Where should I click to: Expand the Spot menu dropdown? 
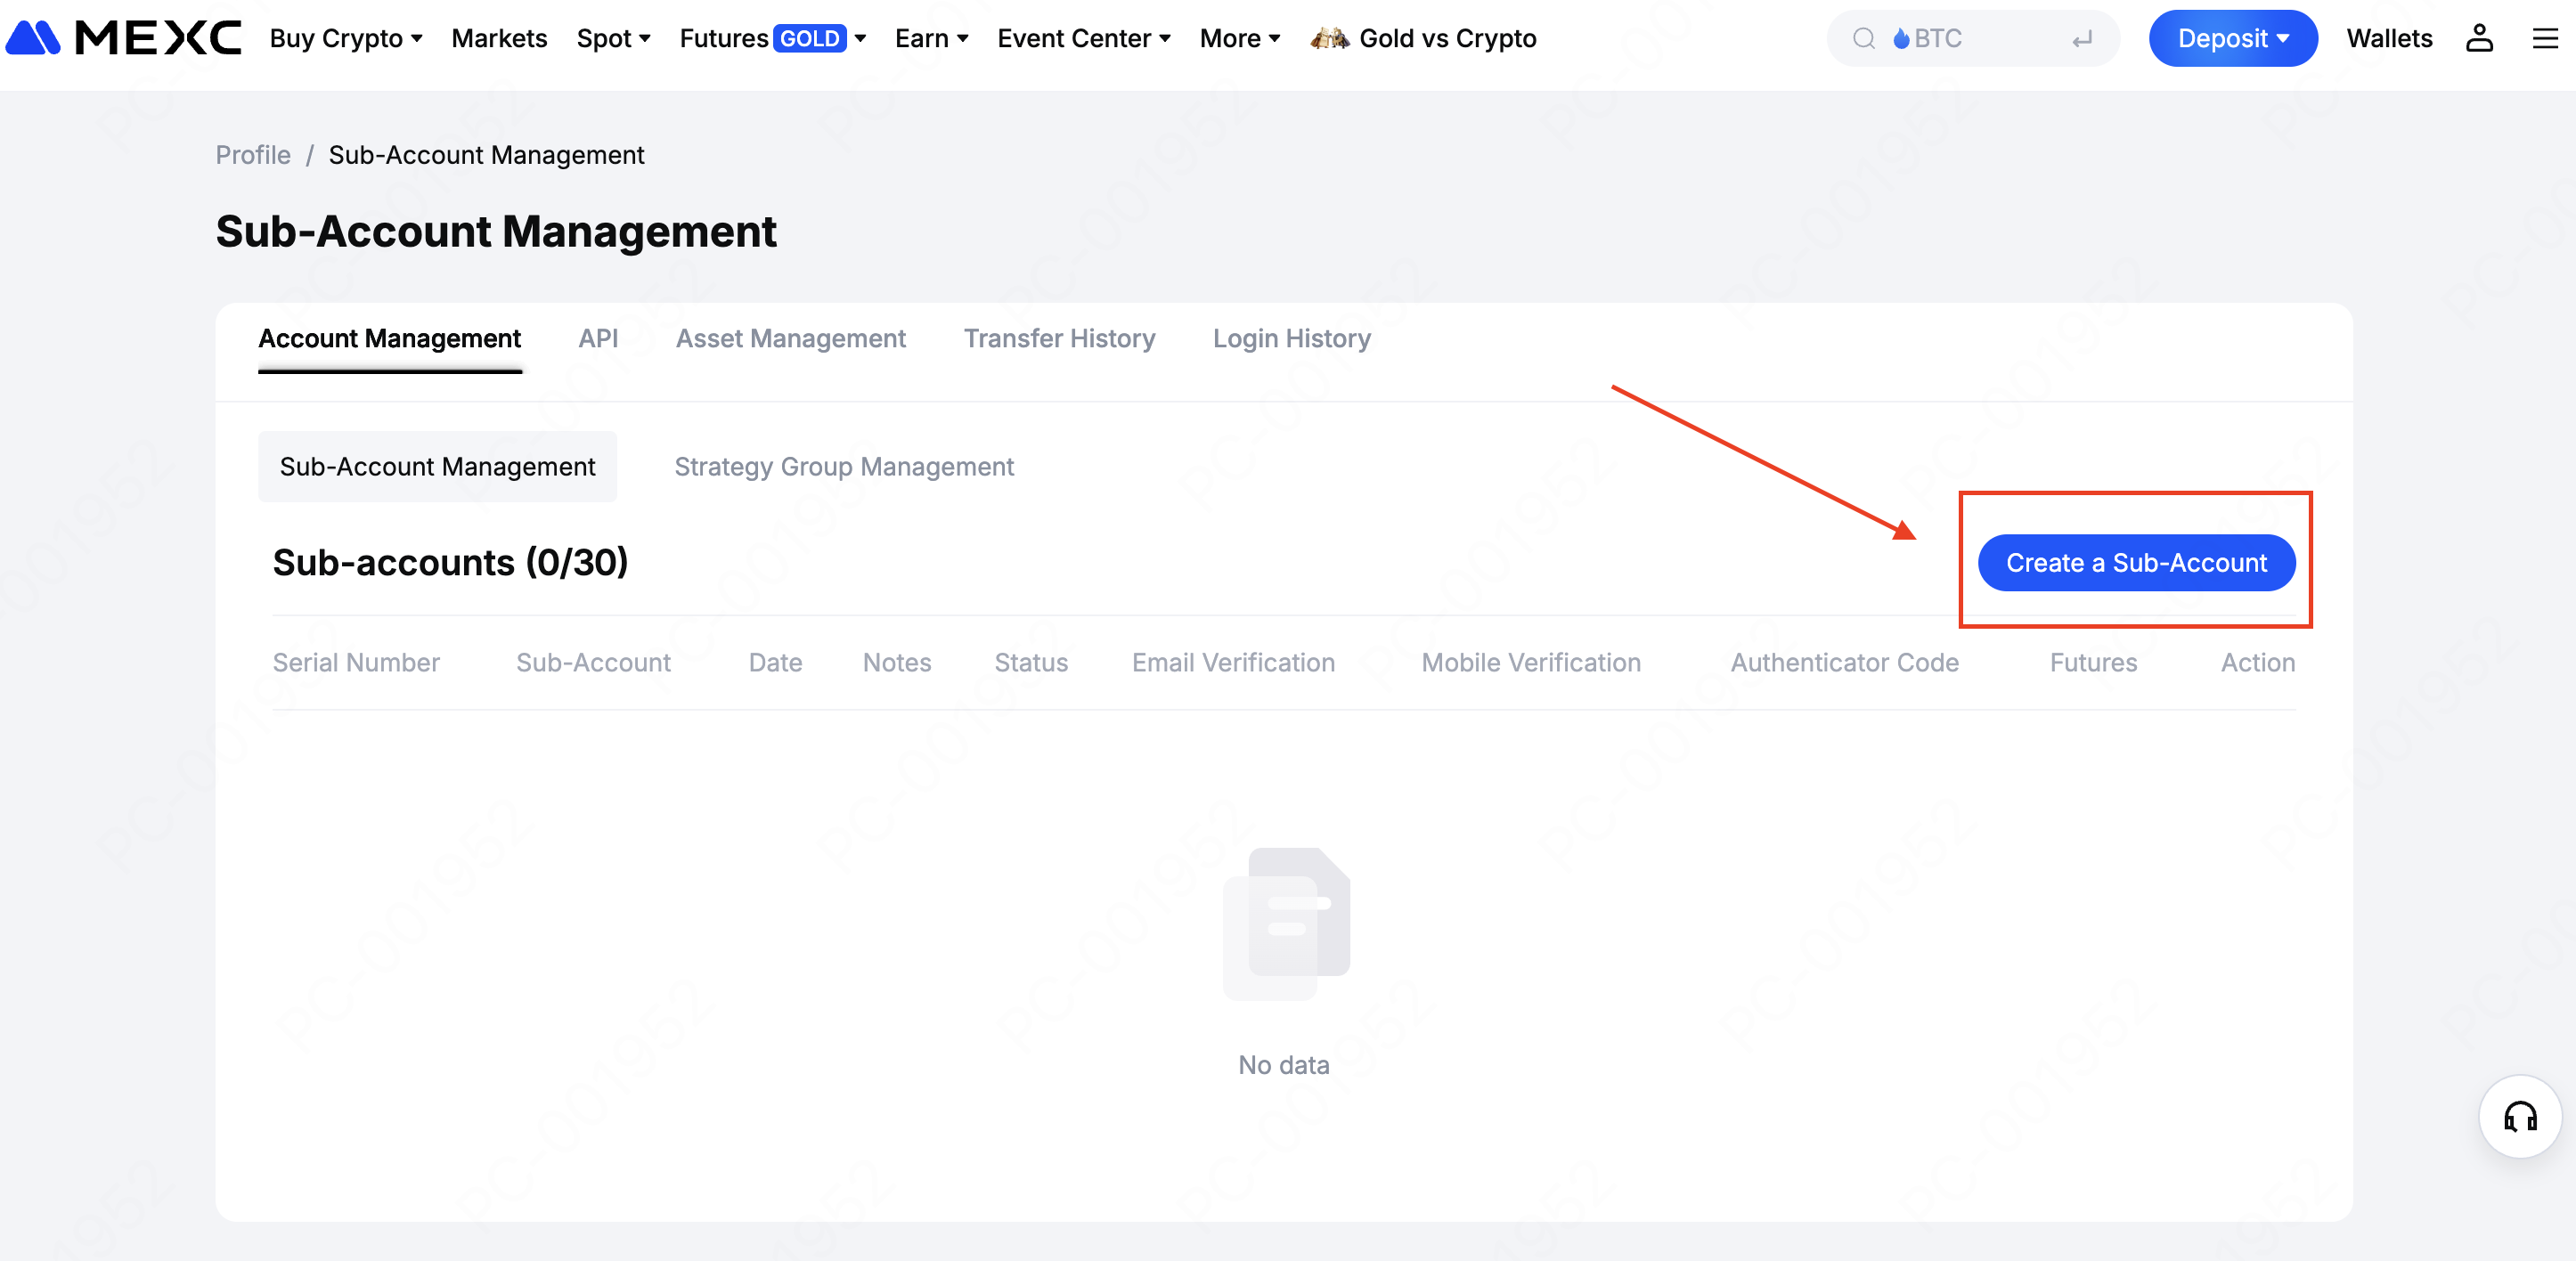613,38
